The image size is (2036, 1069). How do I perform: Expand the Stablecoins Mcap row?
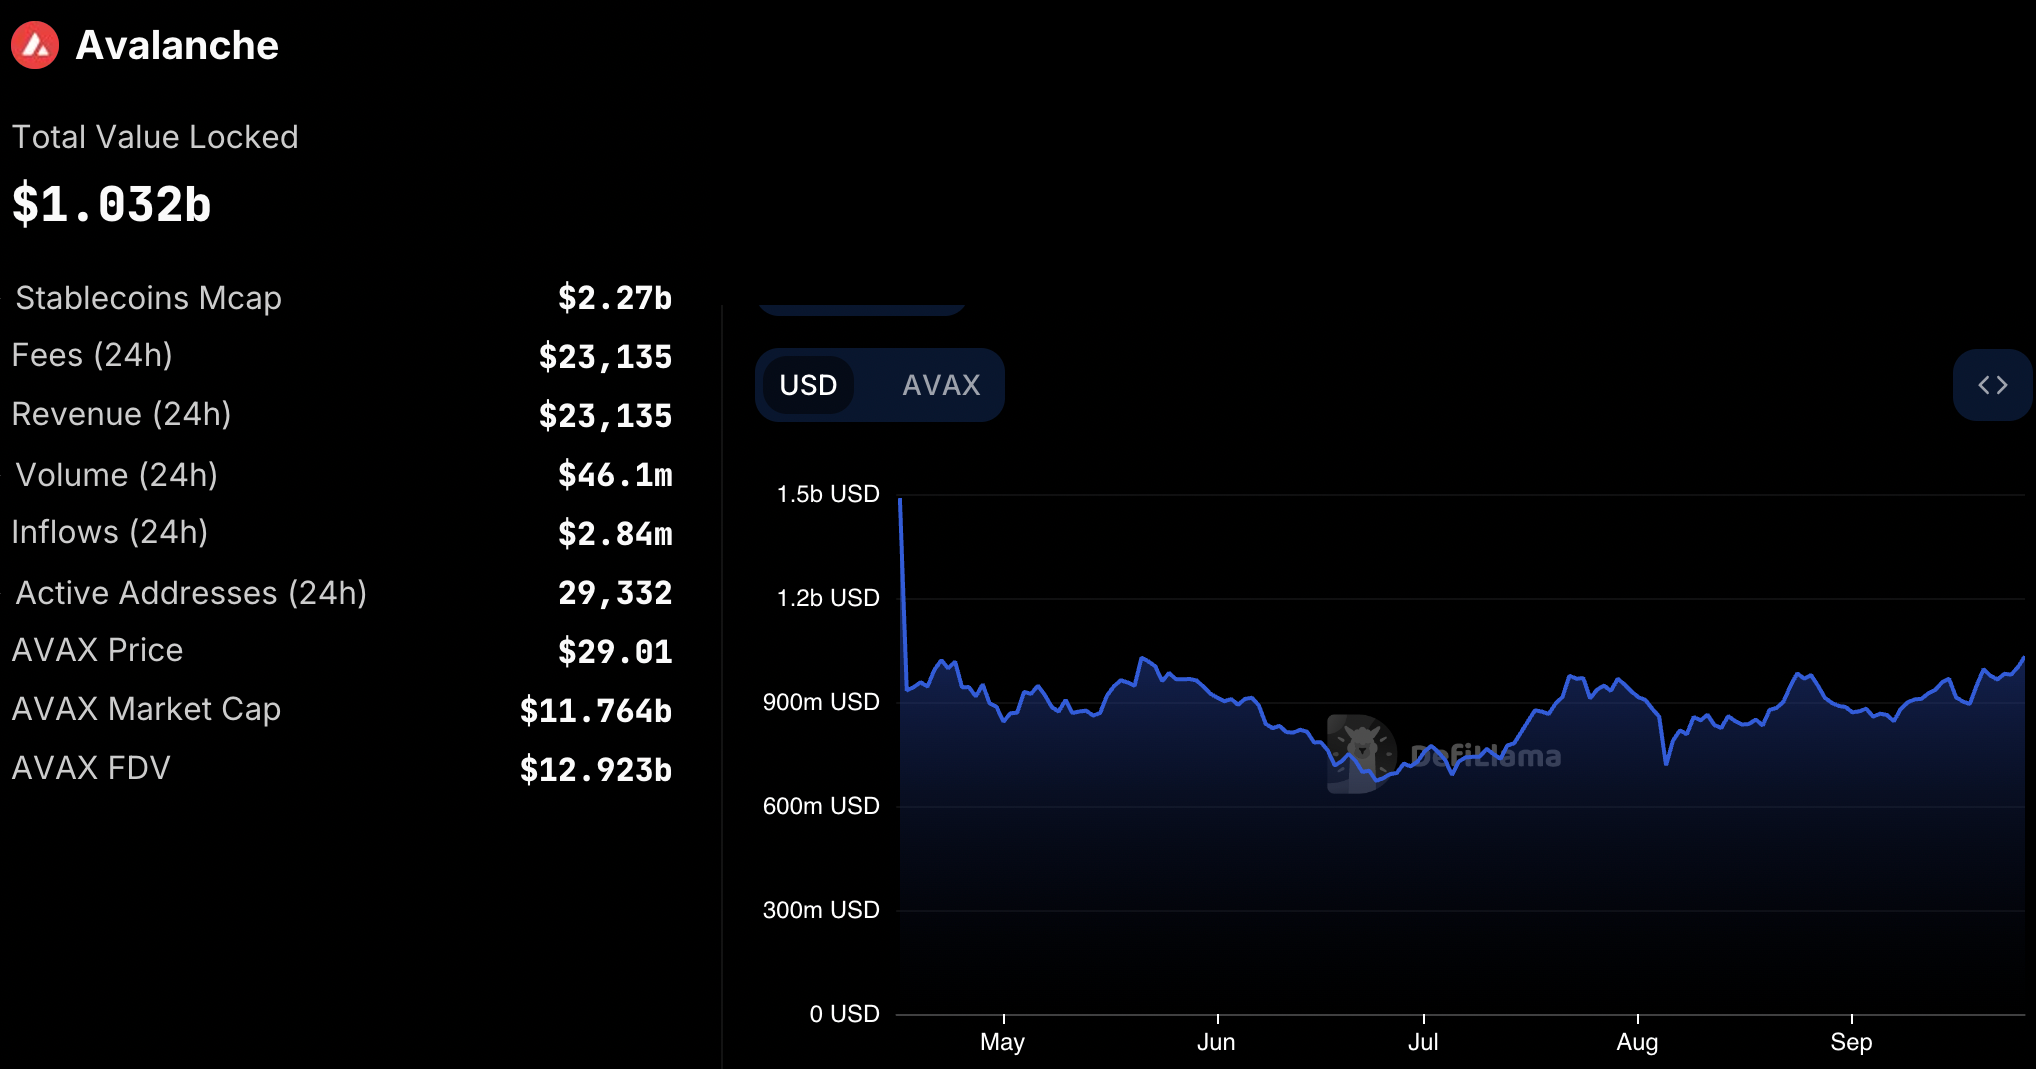coord(341,298)
